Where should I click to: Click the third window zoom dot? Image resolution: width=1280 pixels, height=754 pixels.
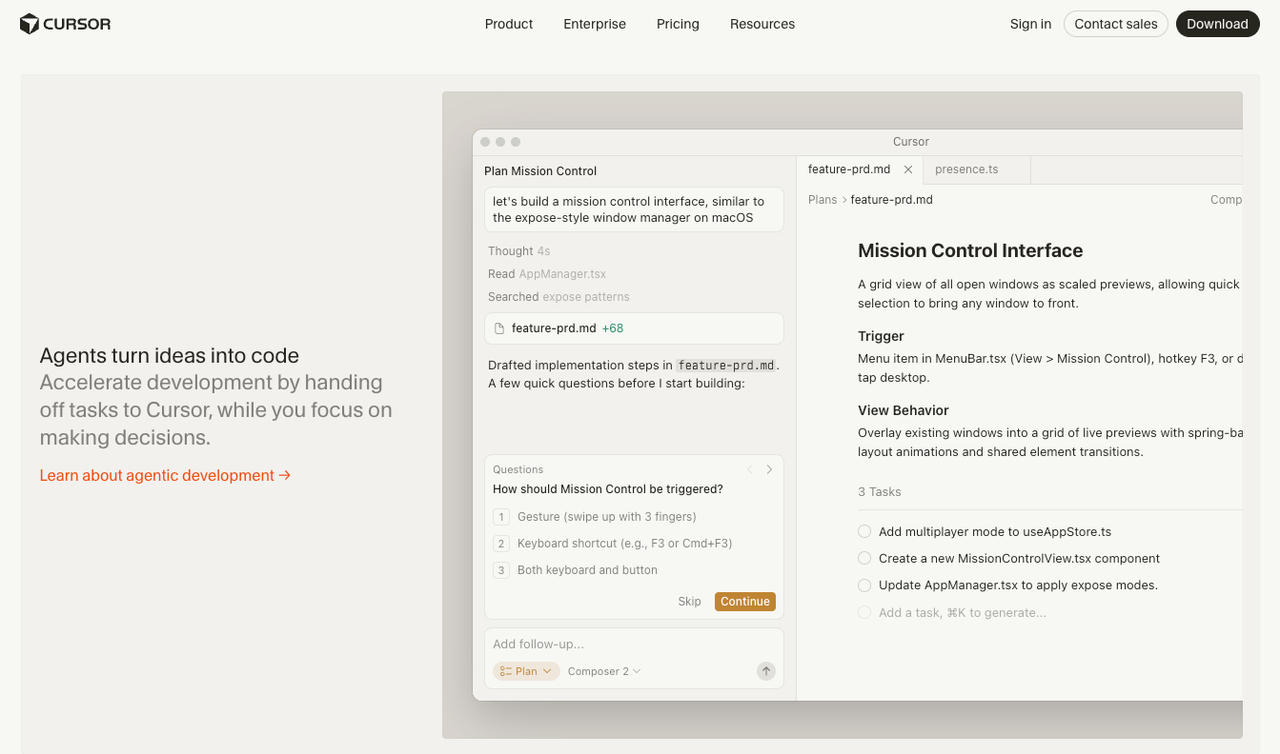[516, 142]
